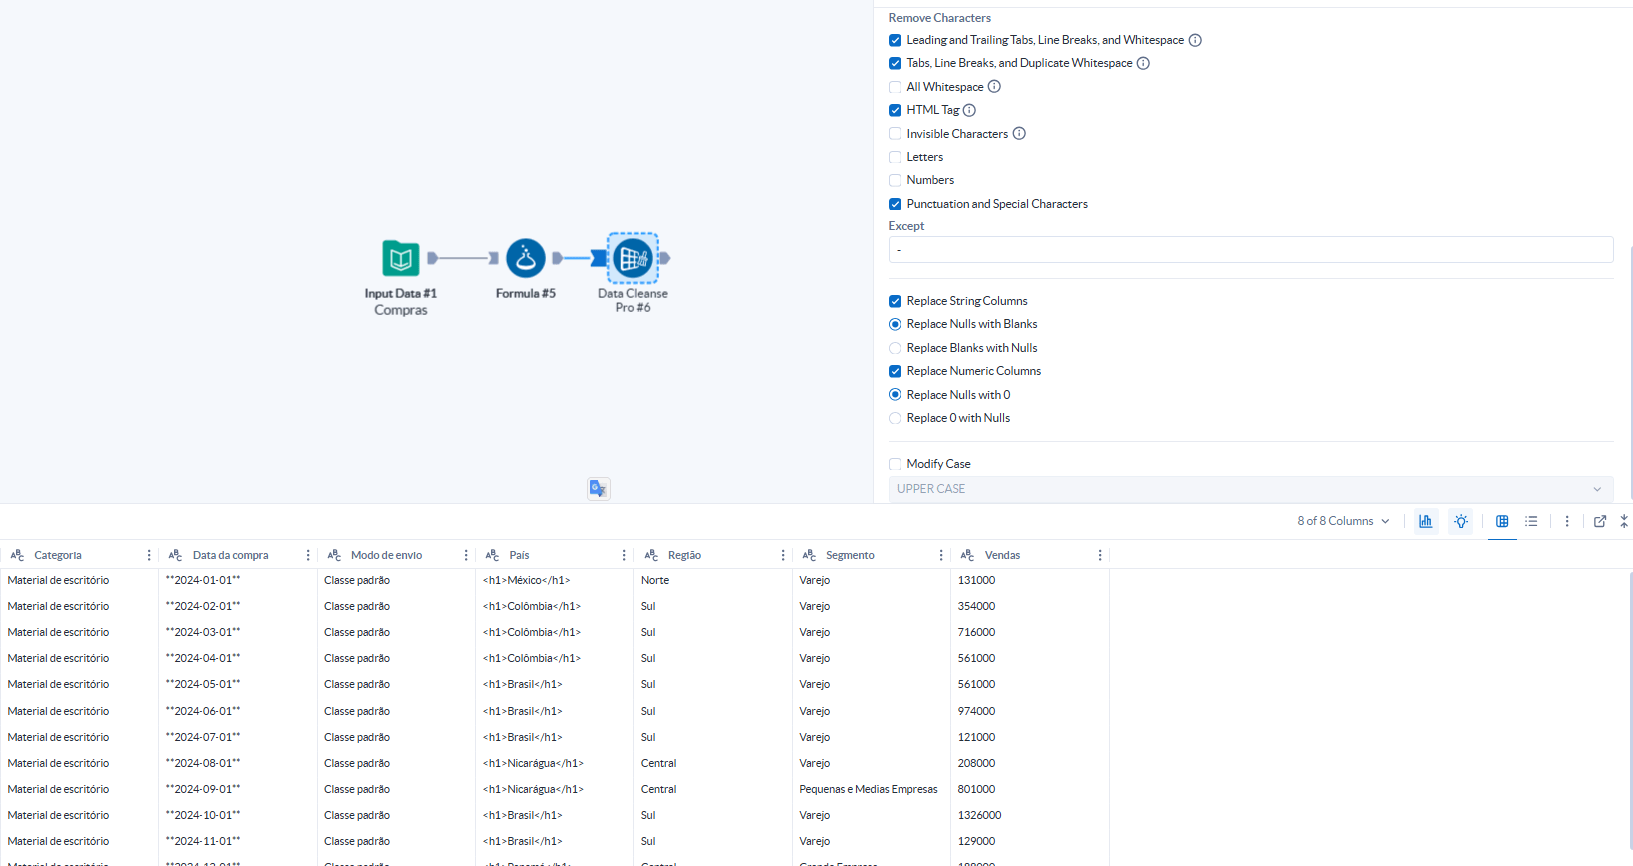Viewport: 1633px width, 866px height.
Task: Click the translate icon on canvas
Action: [x=598, y=488]
